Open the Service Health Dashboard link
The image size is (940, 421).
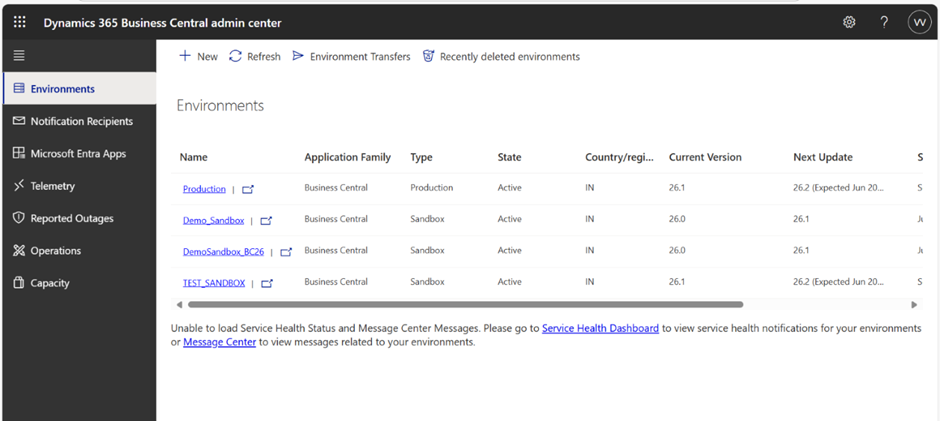click(x=600, y=328)
